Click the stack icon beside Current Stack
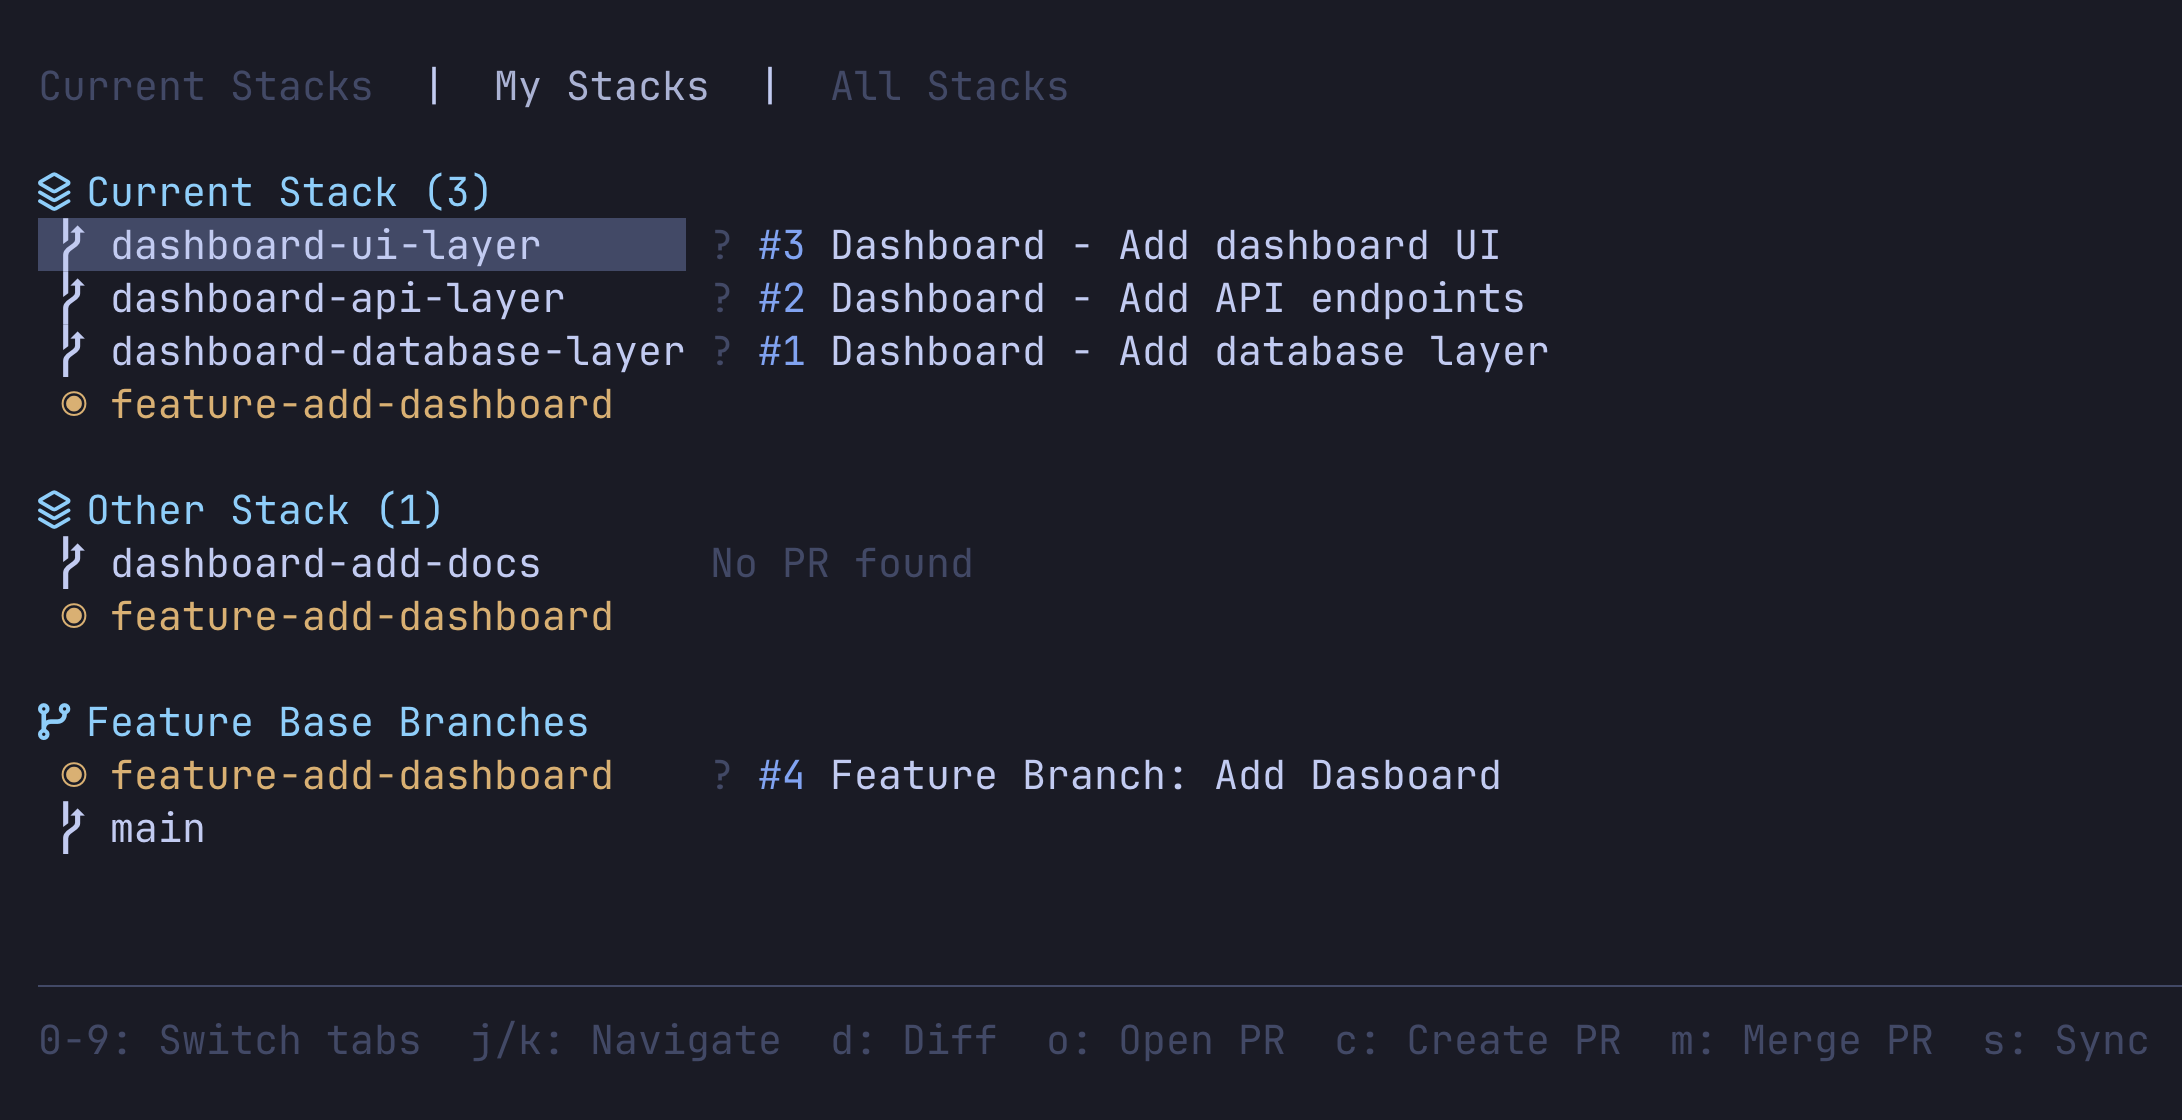Image resolution: width=2182 pixels, height=1120 pixels. point(55,190)
